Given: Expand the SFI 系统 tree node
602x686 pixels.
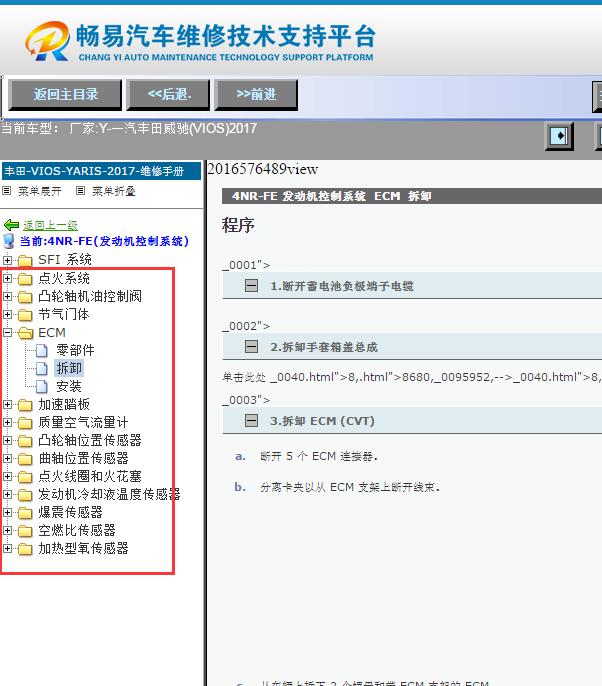Looking at the screenshot, I should [7, 260].
